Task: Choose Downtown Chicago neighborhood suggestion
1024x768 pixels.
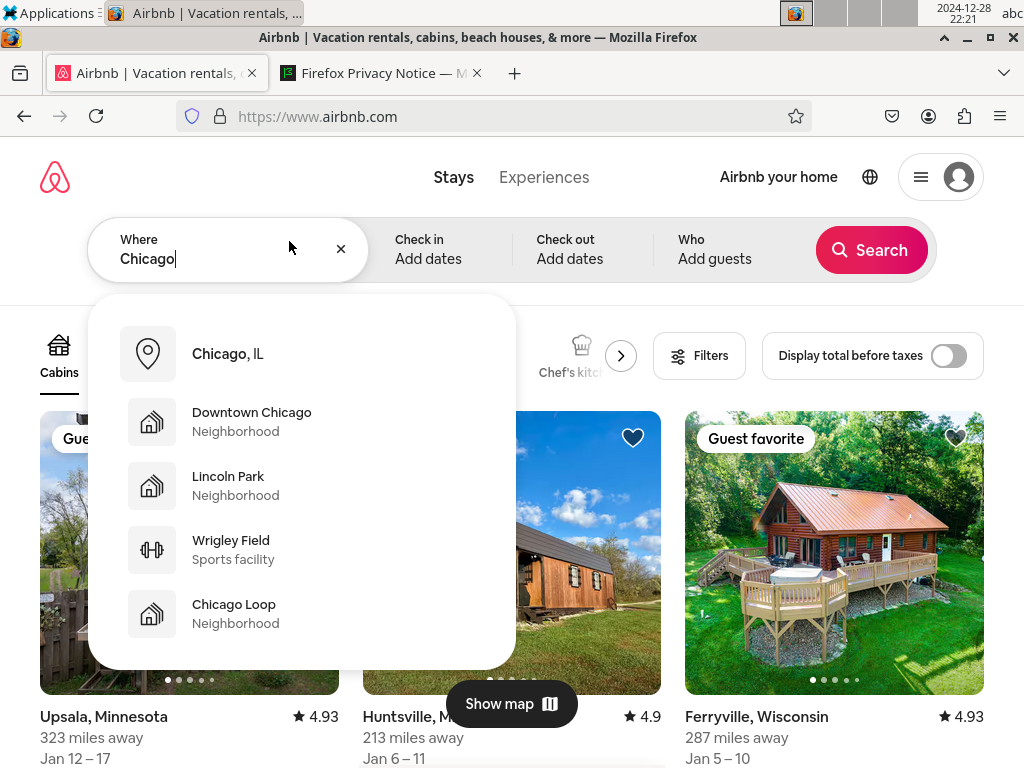Action: click(302, 422)
